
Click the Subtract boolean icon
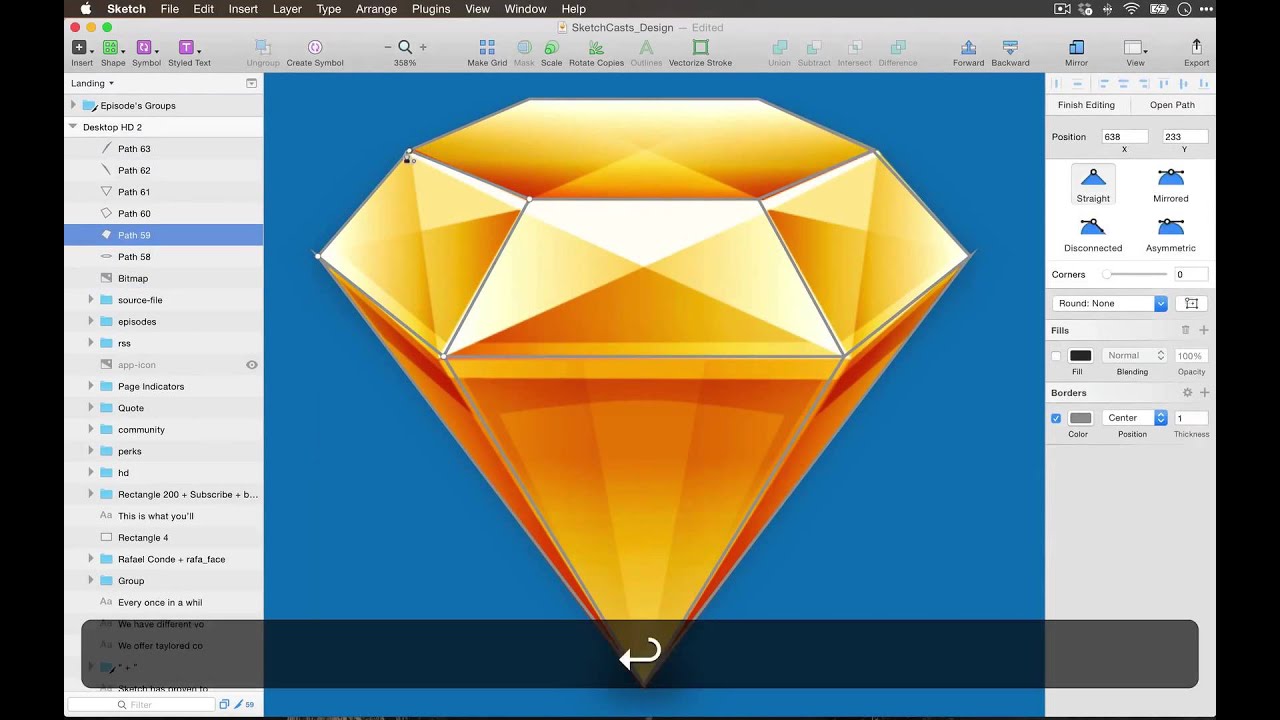(x=814, y=47)
